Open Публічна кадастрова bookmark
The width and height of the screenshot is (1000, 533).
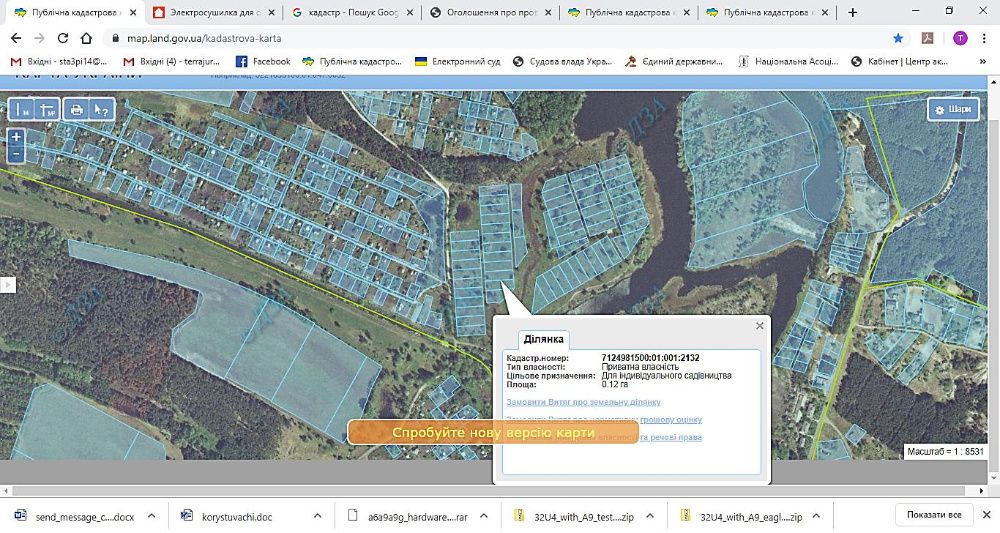[x=352, y=61]
